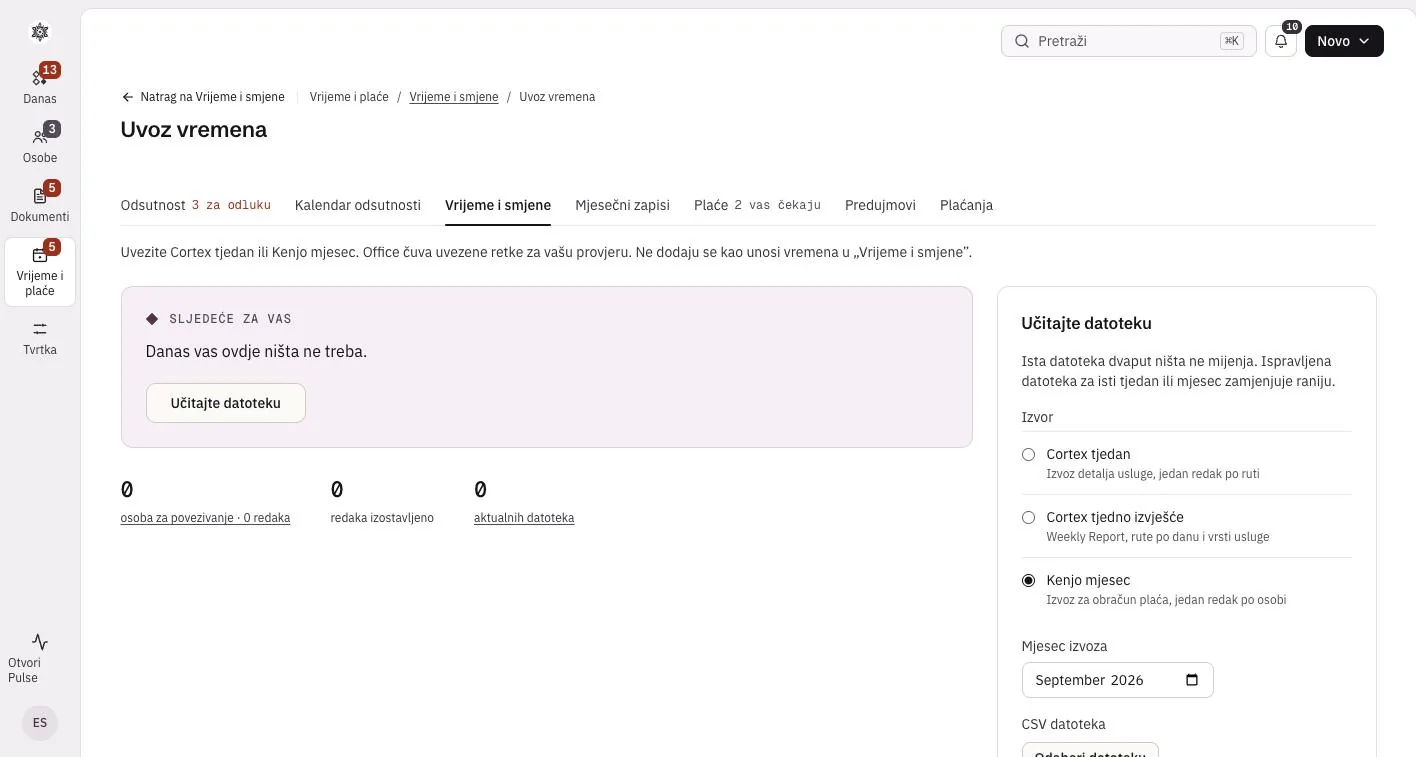
Task: Select Cortex tjedan radio option
Action: click(x=1028, y=454)
